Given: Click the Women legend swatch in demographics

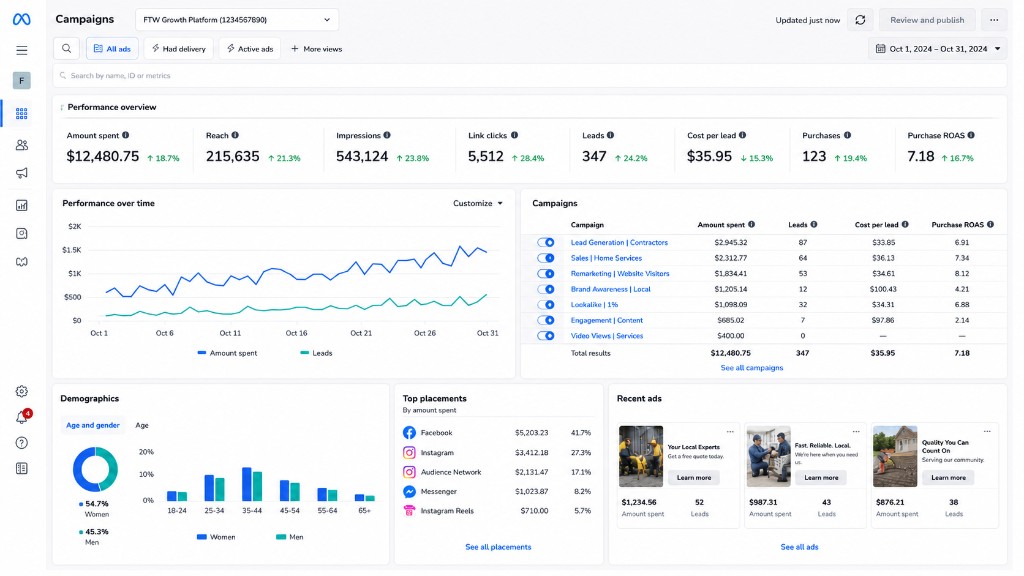Looking at the screenshot, I should click(x=202, y=537).
